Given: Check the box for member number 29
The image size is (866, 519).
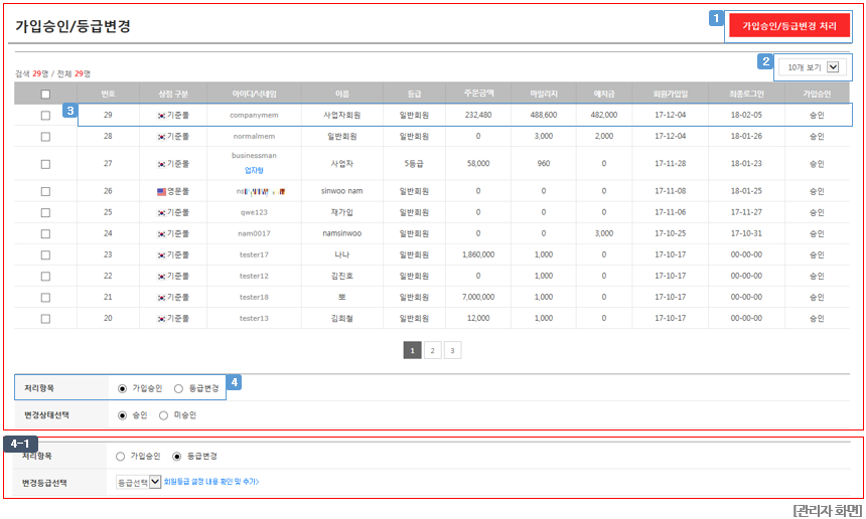Looking at the screenshot, I should (45, 115).
